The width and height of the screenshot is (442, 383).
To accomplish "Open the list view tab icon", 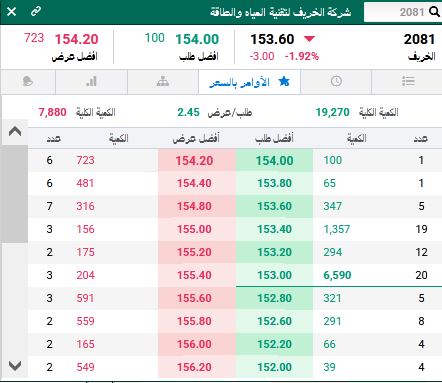I will click(408, 81).
